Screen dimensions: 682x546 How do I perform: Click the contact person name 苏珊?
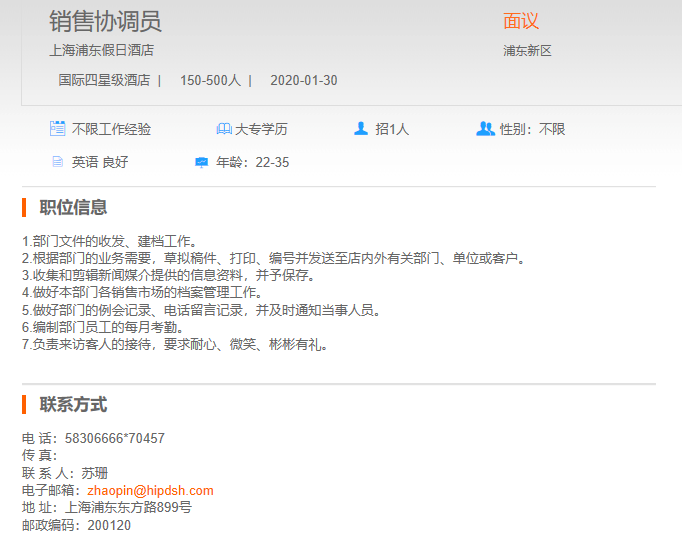(x=94, y=474)
